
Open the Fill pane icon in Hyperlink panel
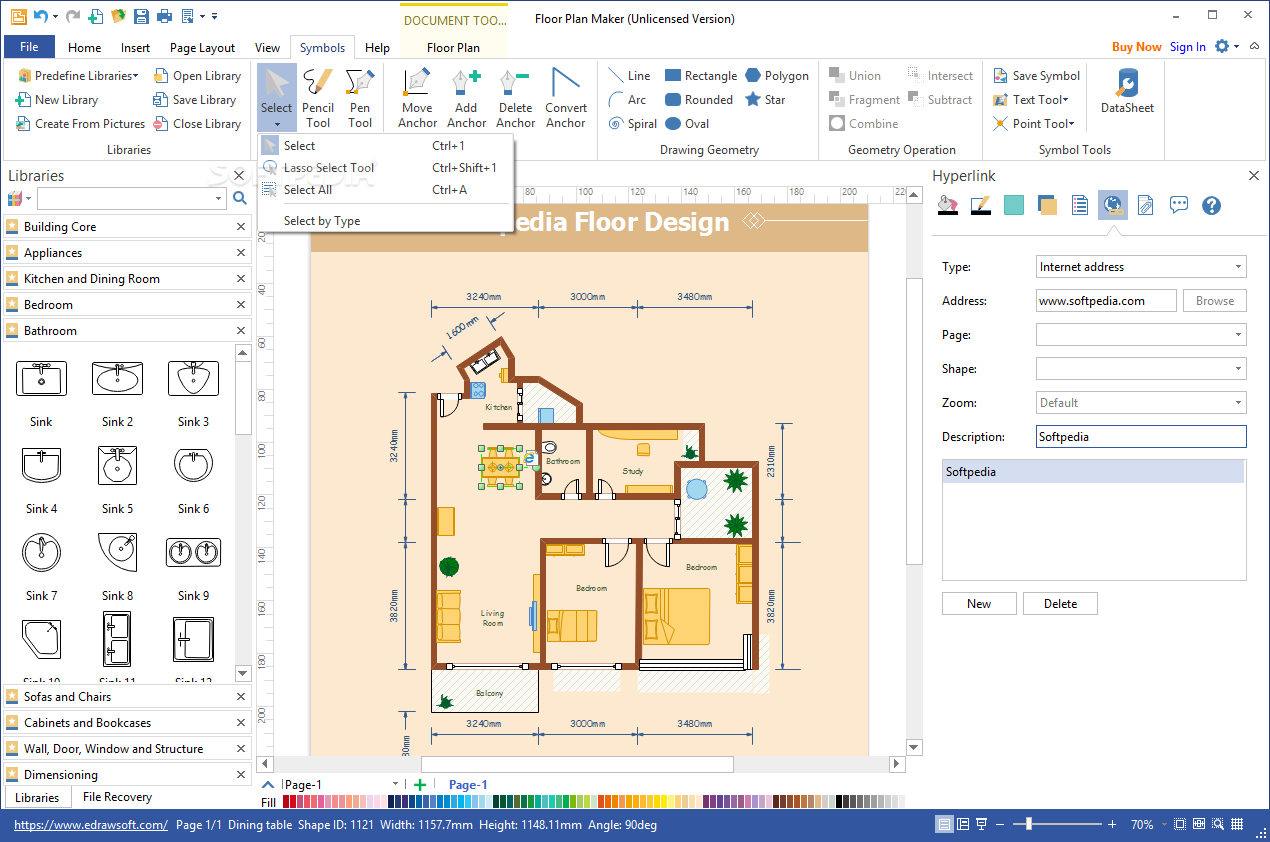click(x=947, y=205)
